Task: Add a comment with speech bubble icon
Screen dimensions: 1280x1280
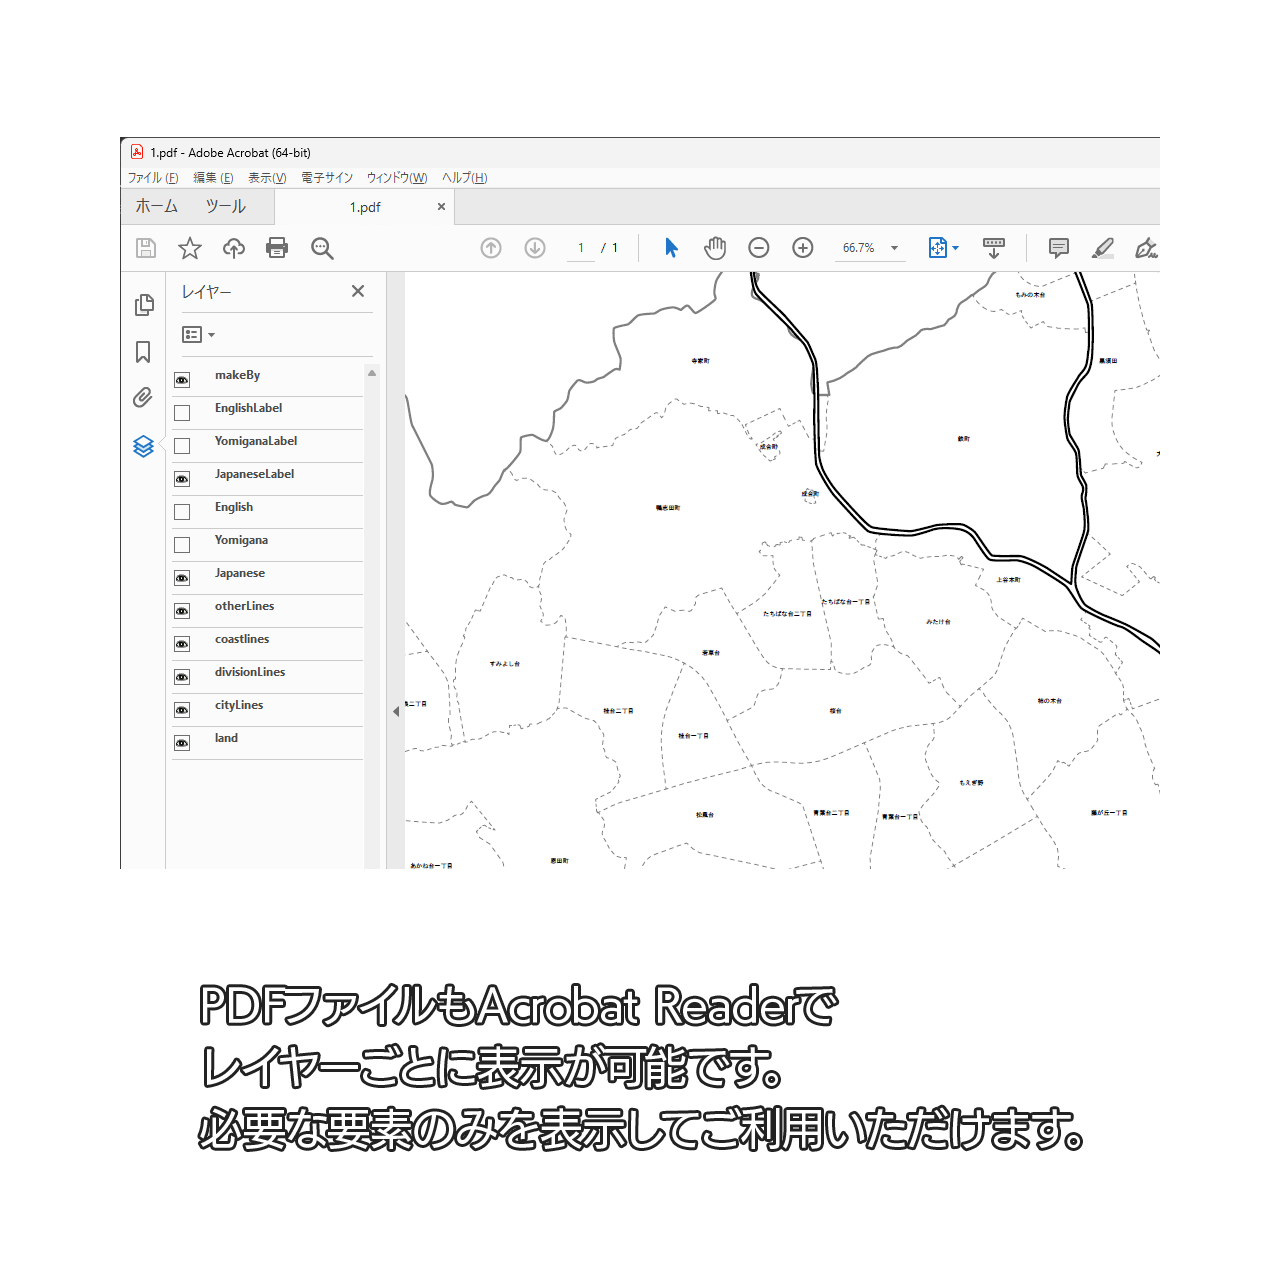Action: [1059, 248]
